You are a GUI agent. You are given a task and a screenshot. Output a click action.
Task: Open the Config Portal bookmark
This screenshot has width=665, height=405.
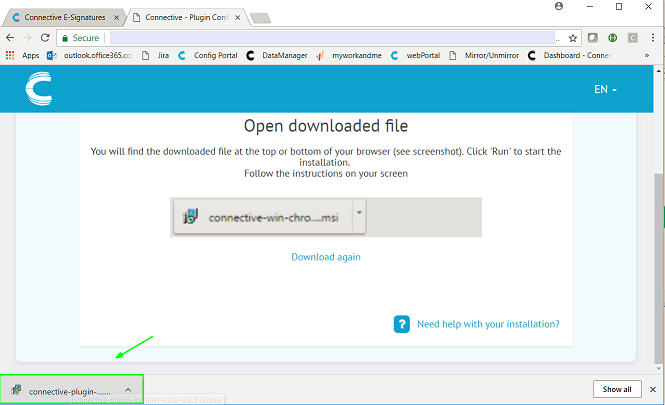click(x=209, y=55)
